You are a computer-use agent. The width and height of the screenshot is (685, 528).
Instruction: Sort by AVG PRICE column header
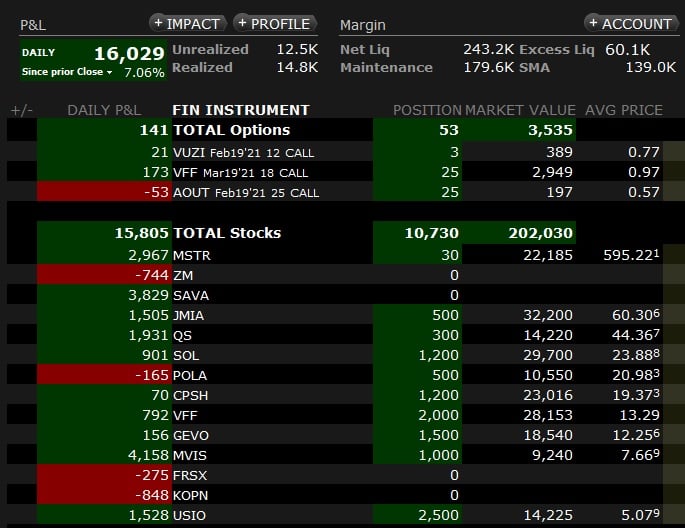click(x=624, y=110)
